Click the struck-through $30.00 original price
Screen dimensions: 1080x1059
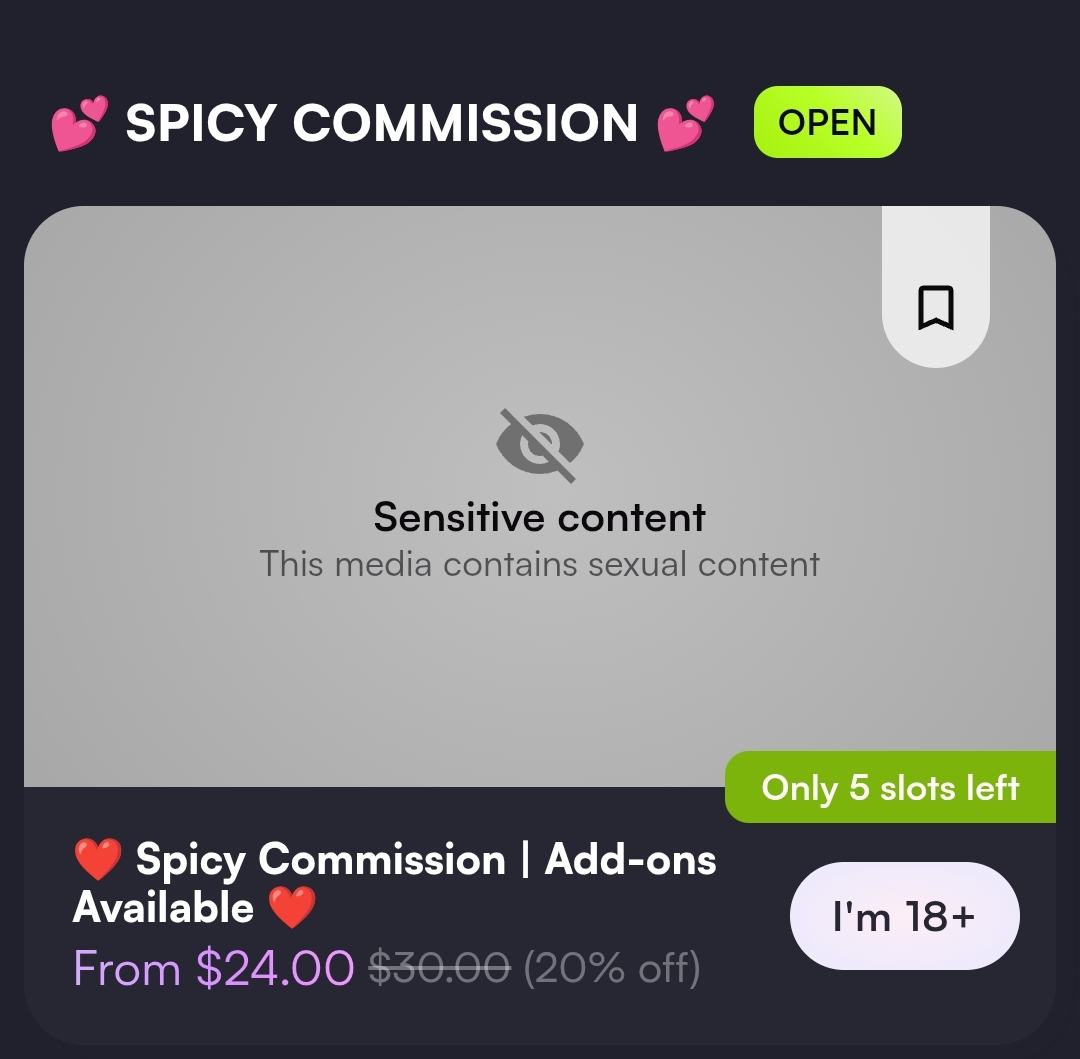coord(439,967)
